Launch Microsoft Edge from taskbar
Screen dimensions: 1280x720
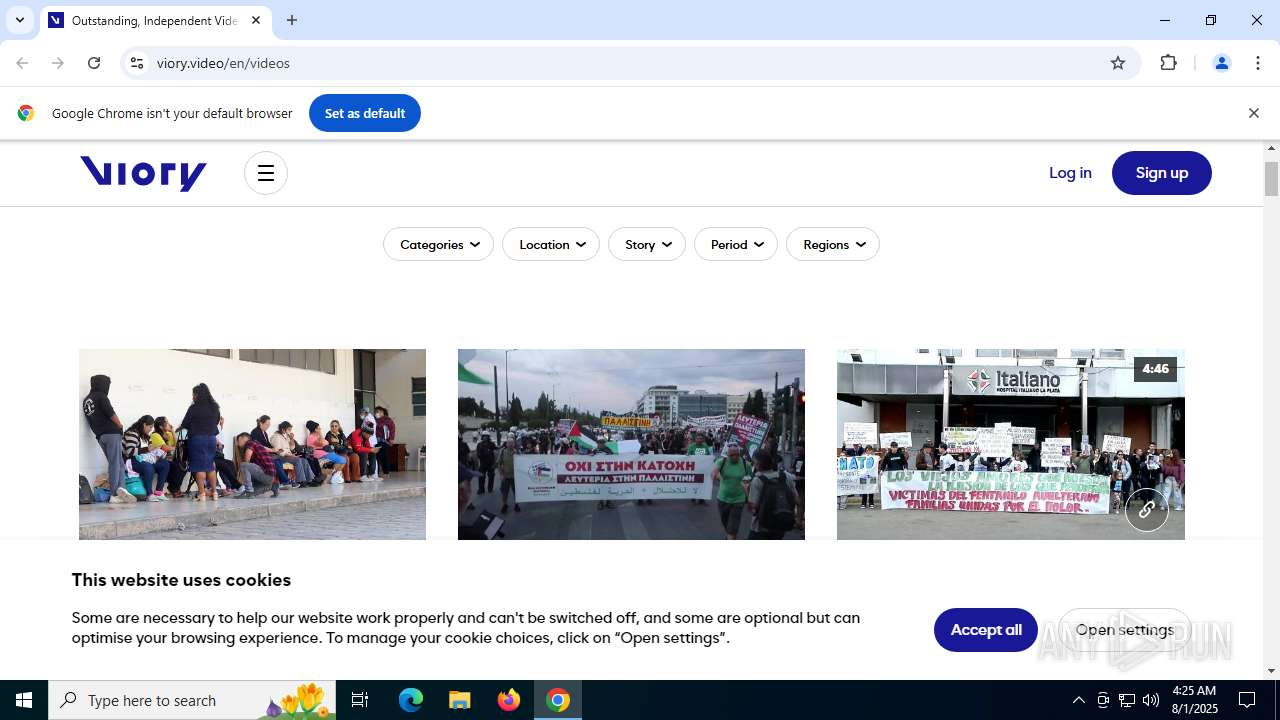click(x=411, y=700)
